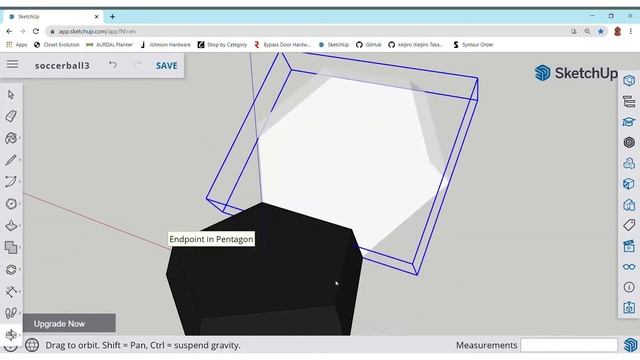Open the first GitHub bookmark
This screenshot has height=360, width=640.
click(369, 45)
